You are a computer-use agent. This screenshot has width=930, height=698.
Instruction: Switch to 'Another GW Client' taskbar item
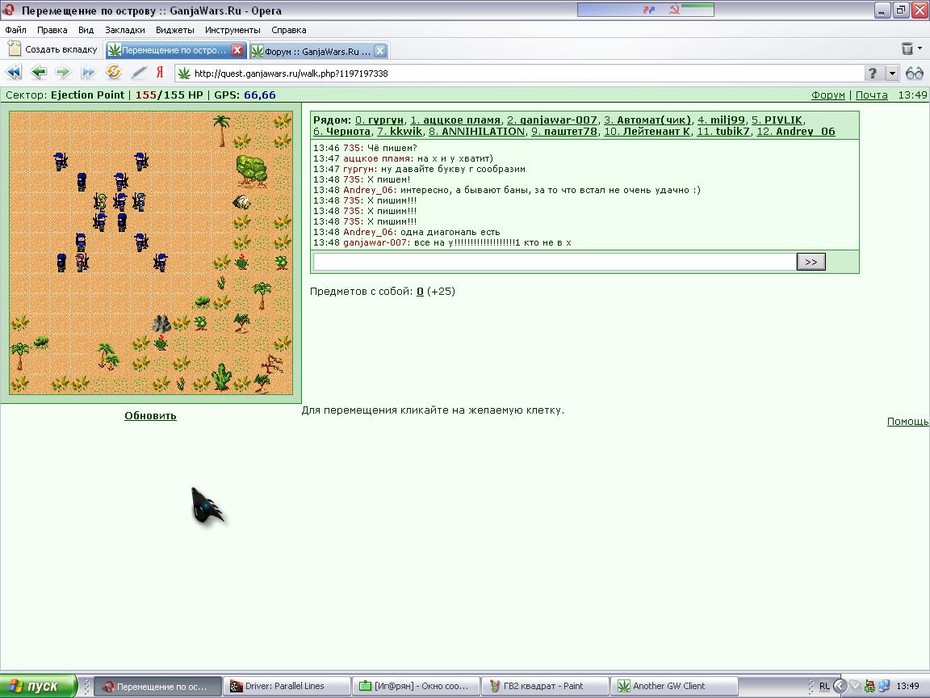pyautogui.click(x=674, y=686)
